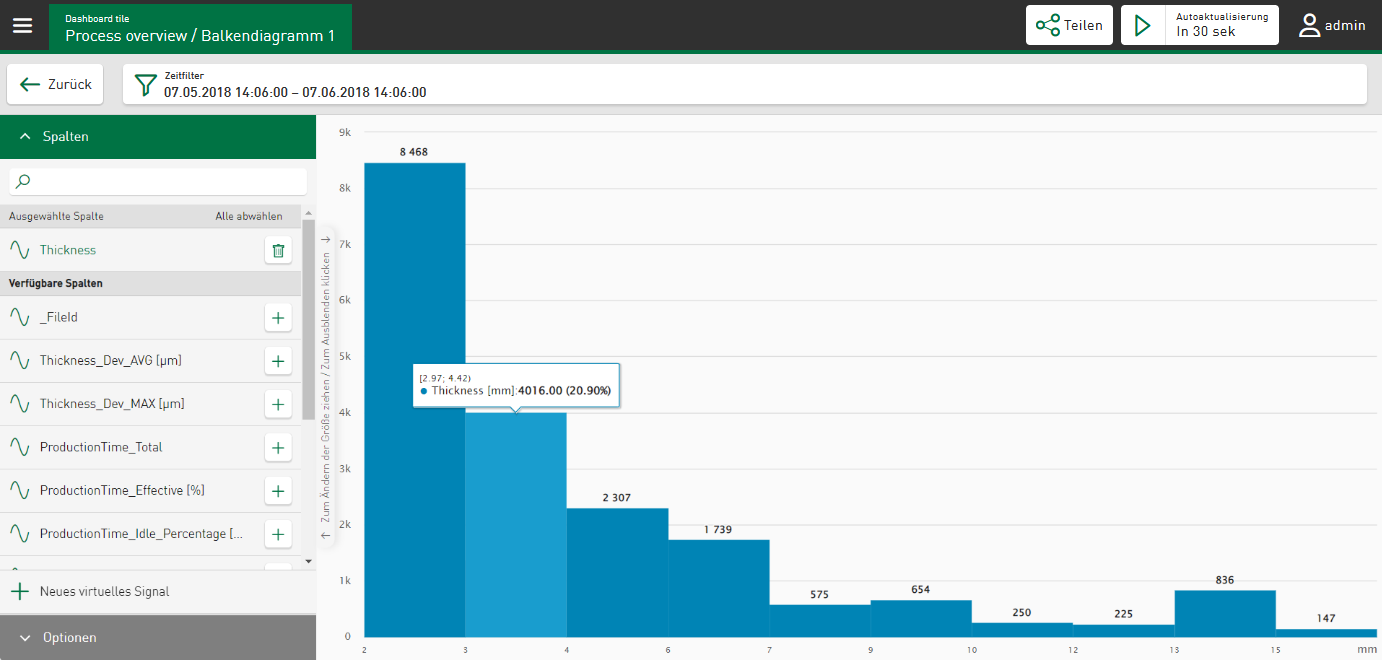The height and width of the screenshot is (660, 1382).
Task: Add the Thickness_Dev_AVG column
Action: click(x=278, y=361)
